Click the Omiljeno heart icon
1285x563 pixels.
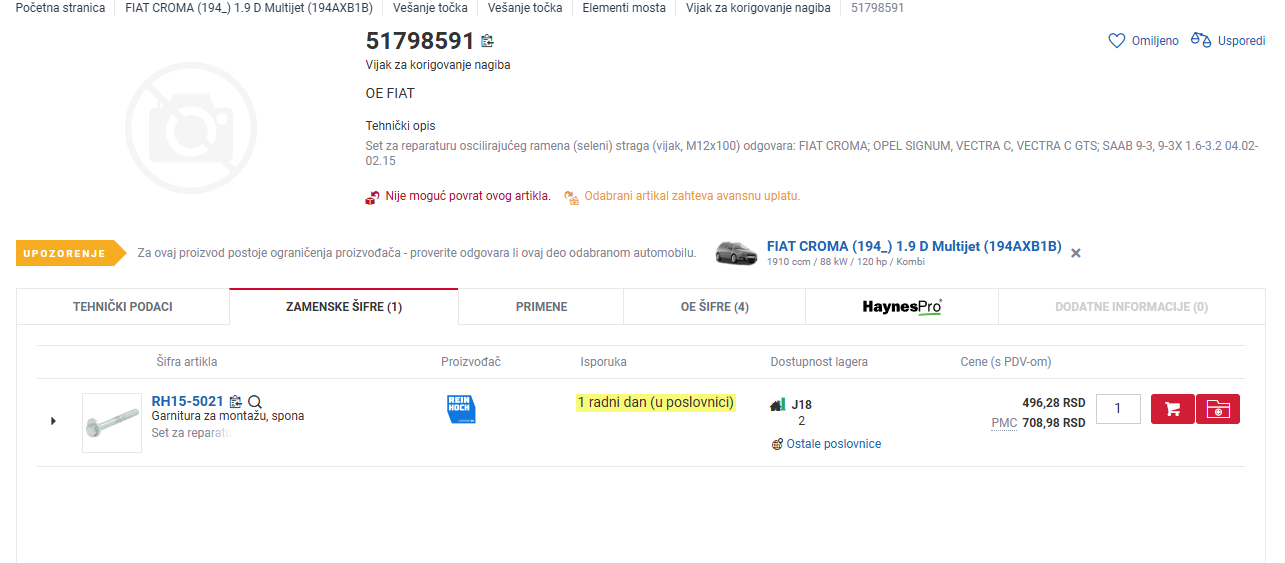click(1117, 41)
